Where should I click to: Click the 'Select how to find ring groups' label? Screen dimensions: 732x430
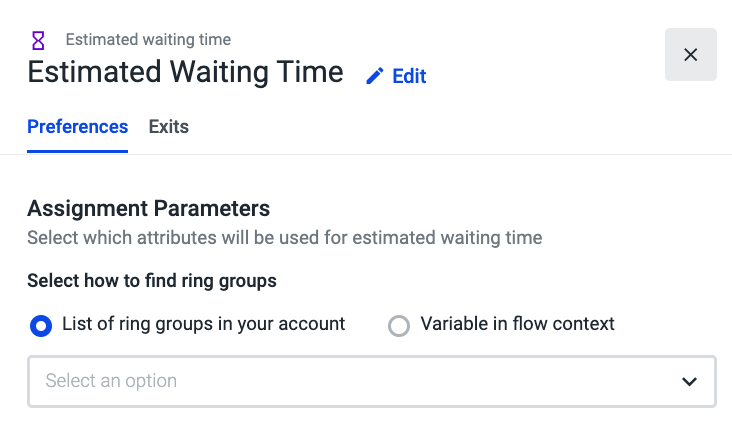click(151, 281)
